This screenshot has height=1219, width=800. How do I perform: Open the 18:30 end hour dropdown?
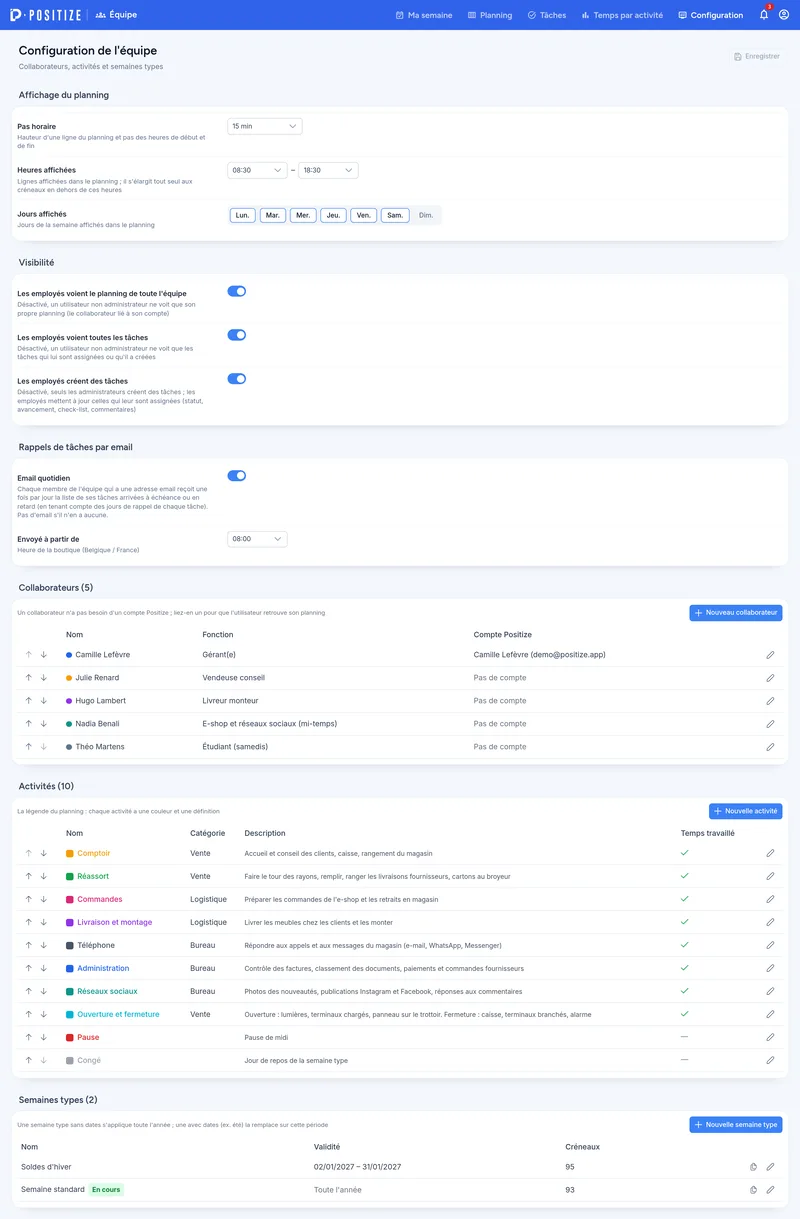coord(328,171)
